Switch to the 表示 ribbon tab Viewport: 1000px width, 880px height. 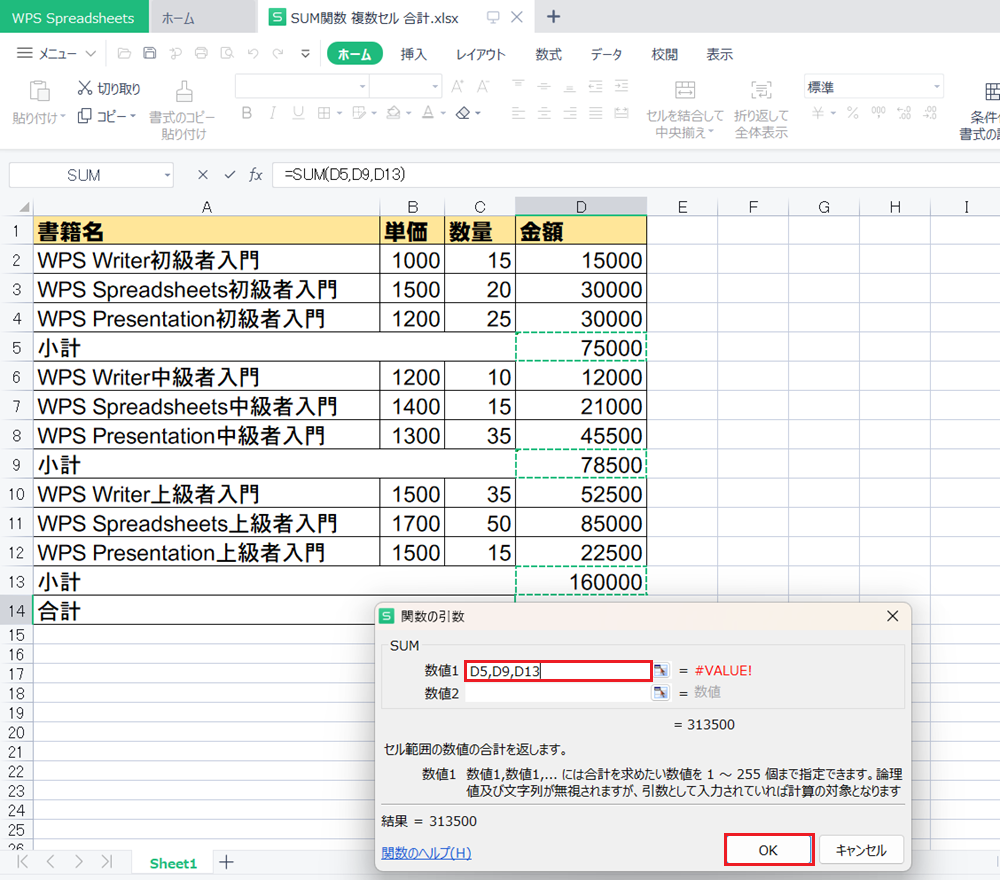coord(719,54)
